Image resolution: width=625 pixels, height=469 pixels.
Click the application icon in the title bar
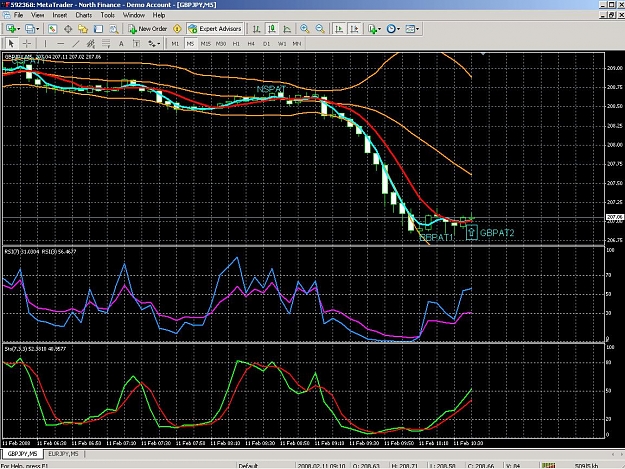pos(5,5)
